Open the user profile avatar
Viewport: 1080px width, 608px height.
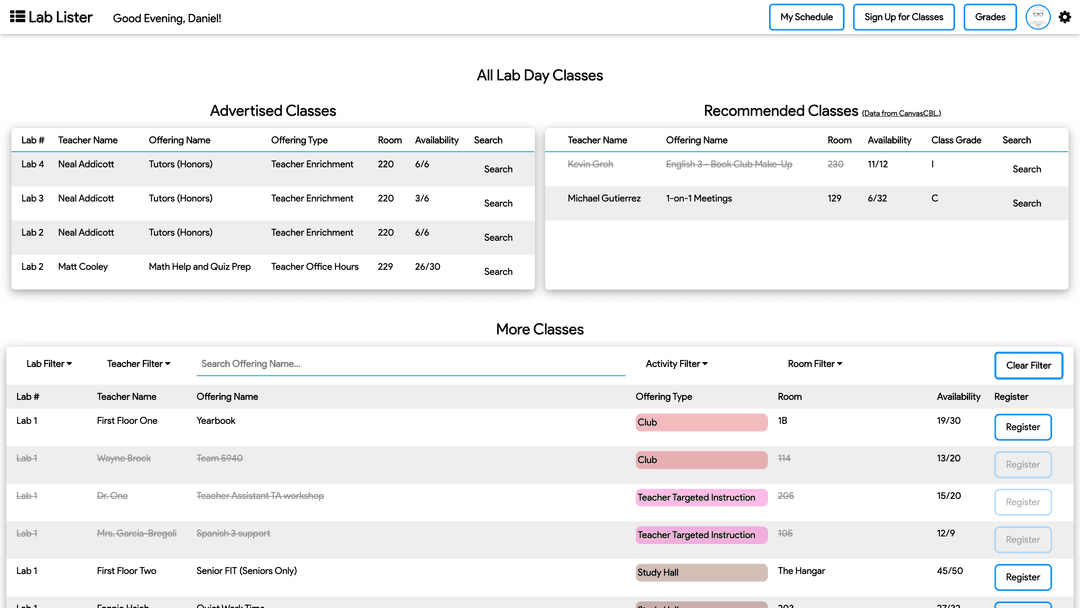click(1038, 17)
